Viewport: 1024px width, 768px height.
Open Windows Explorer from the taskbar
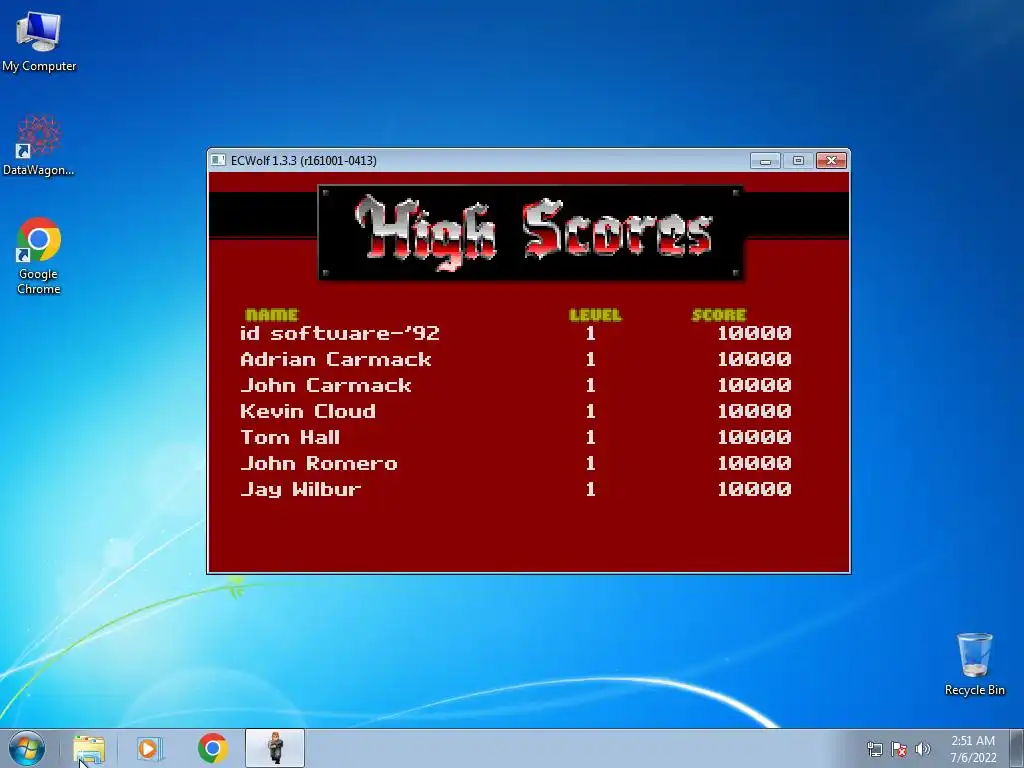pos(89,748)
